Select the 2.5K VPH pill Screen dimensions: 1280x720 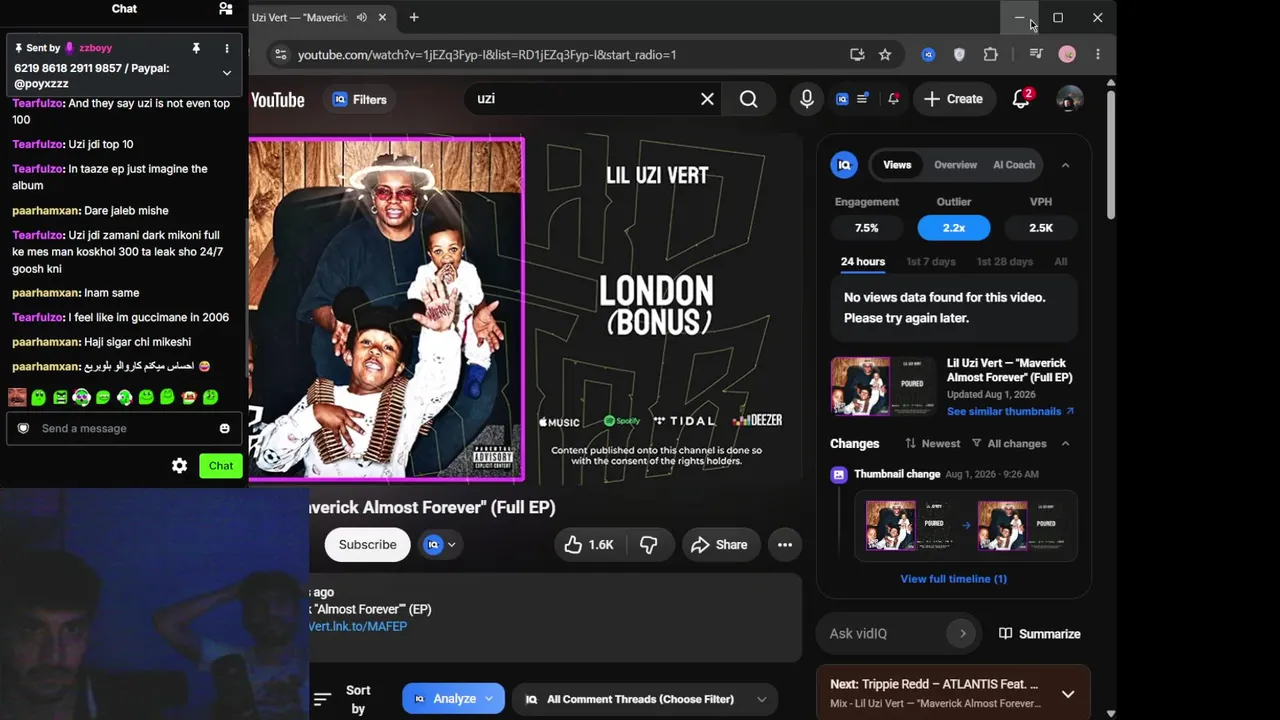1041,228
